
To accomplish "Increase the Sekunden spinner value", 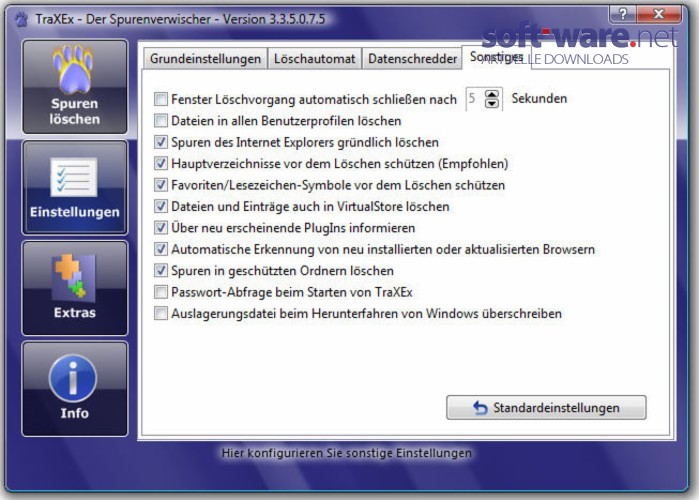I will click(492, 94).
